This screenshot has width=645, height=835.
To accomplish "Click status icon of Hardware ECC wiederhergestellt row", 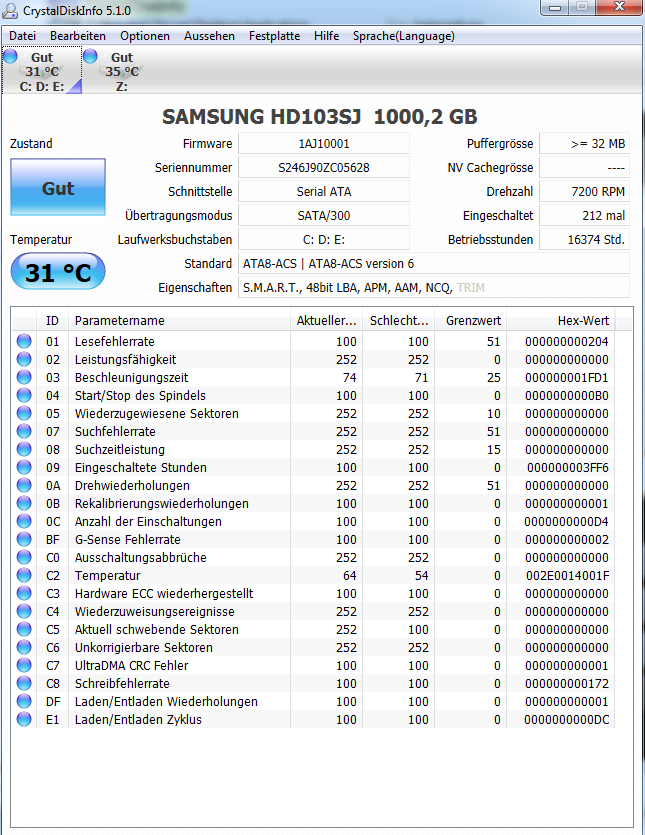I will click(24, 593).
